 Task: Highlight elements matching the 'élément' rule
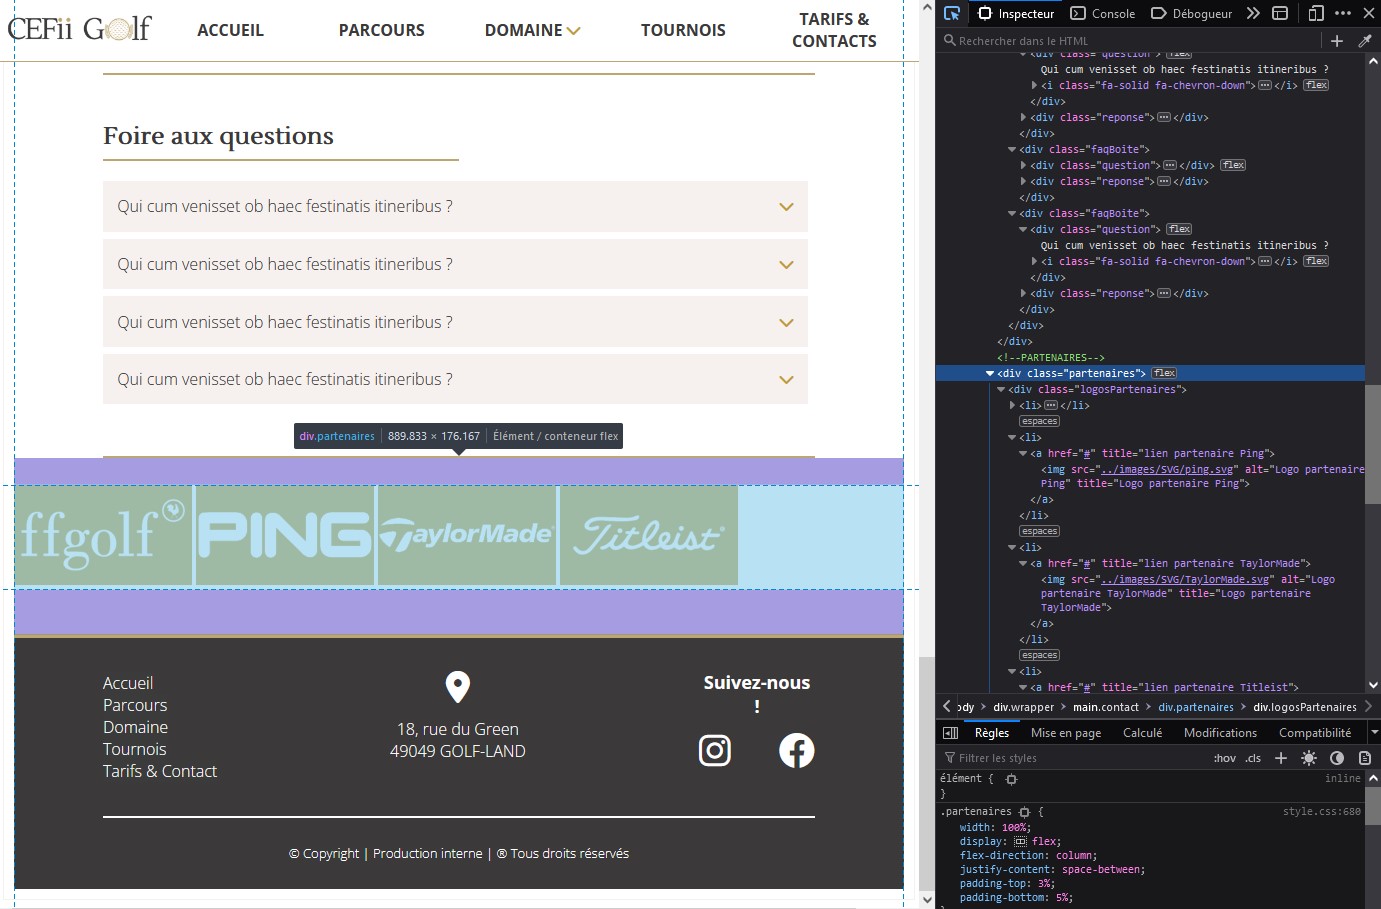[1012, 779]
